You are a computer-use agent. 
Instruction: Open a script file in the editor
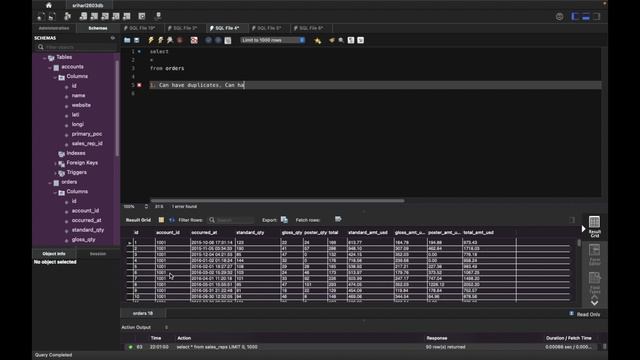127,40
